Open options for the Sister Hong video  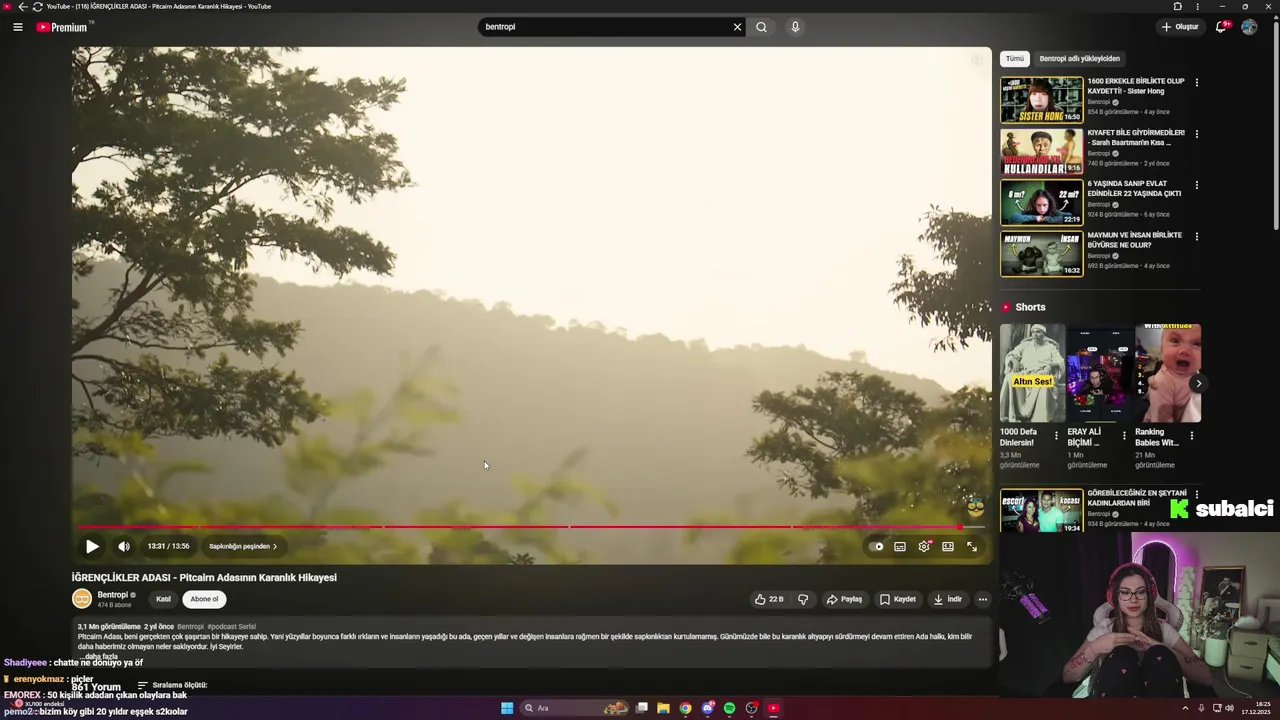click(x=1196, y=82)
